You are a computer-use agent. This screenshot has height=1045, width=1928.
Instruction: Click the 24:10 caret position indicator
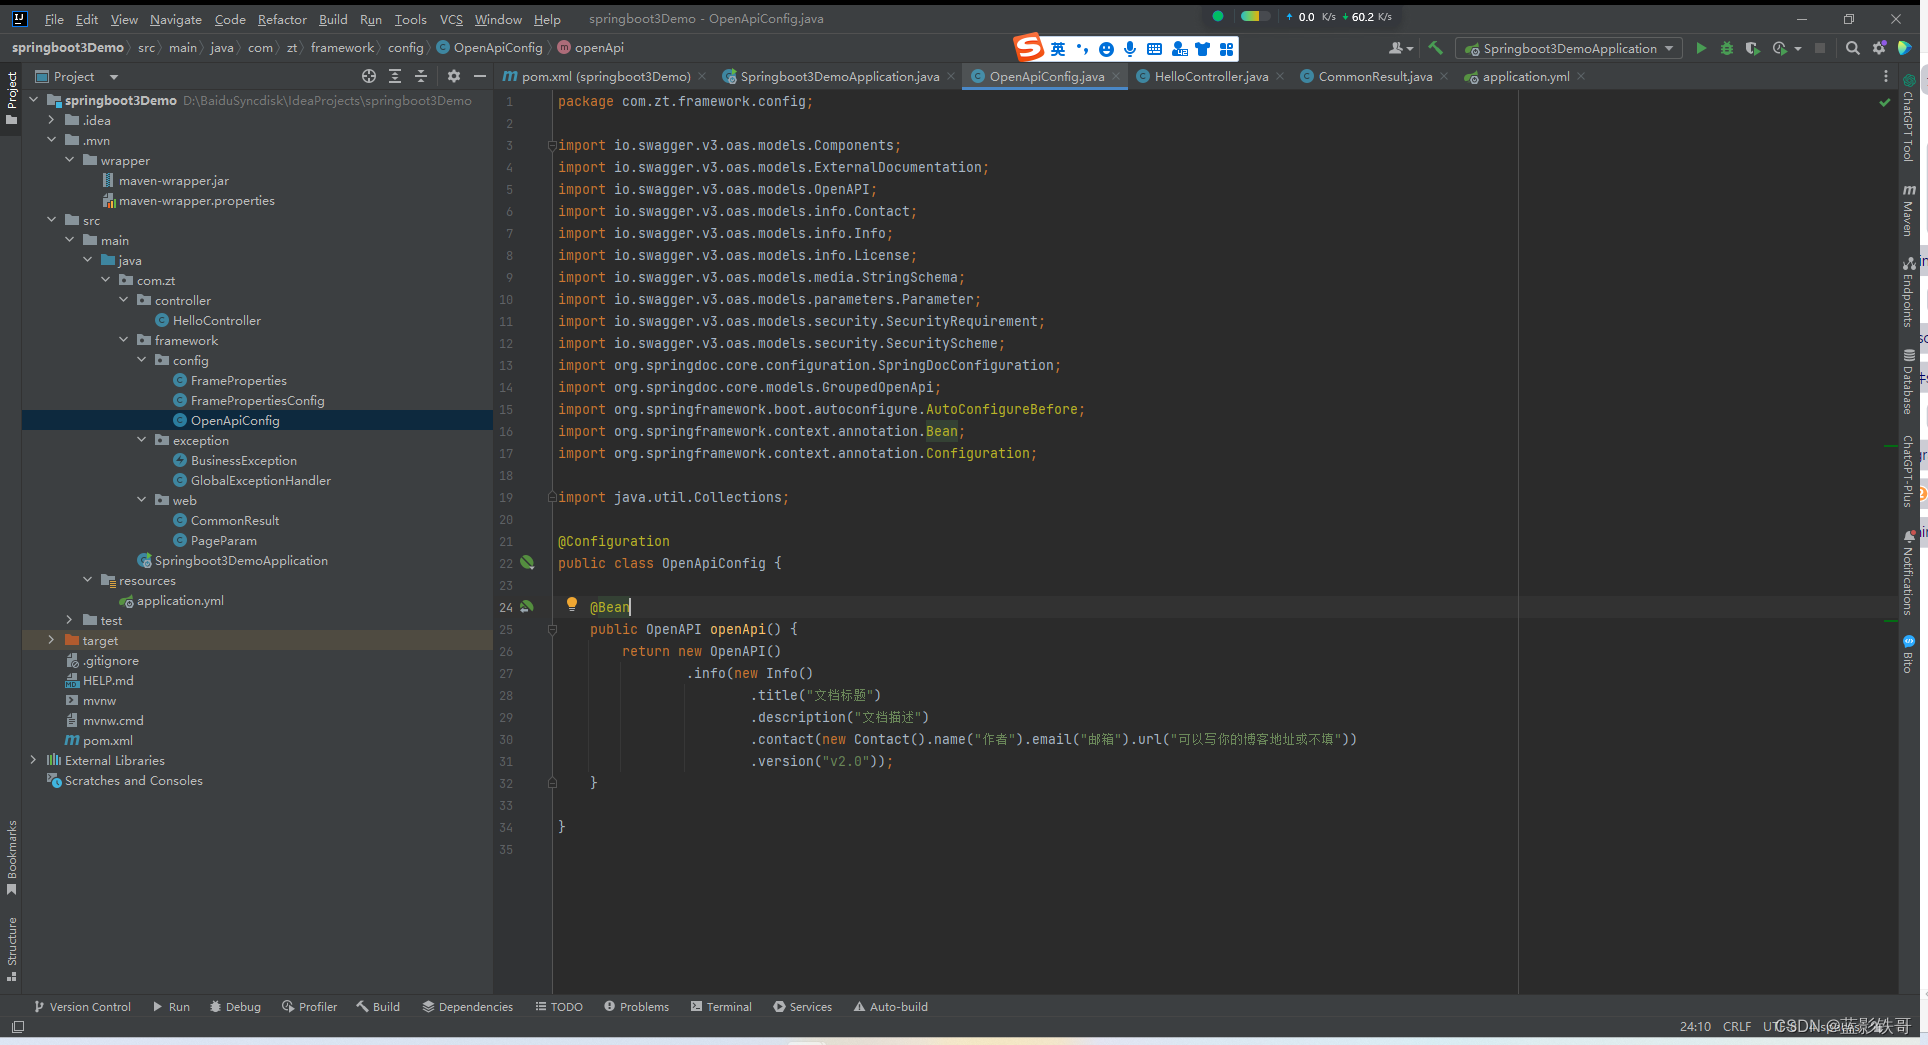(1695, 1027)
